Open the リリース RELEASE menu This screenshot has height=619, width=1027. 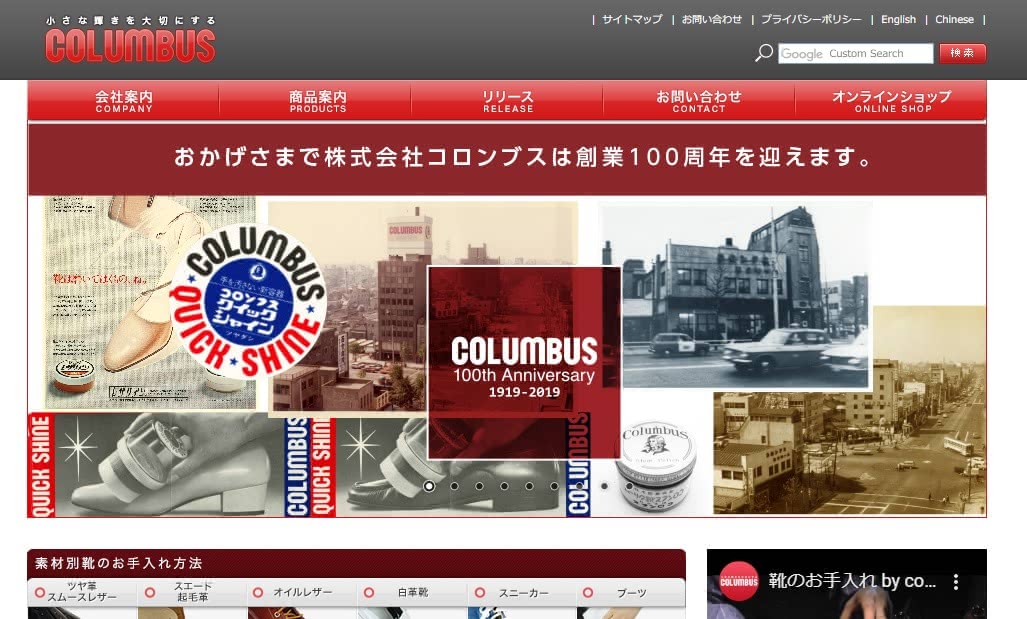coord(508,101)
